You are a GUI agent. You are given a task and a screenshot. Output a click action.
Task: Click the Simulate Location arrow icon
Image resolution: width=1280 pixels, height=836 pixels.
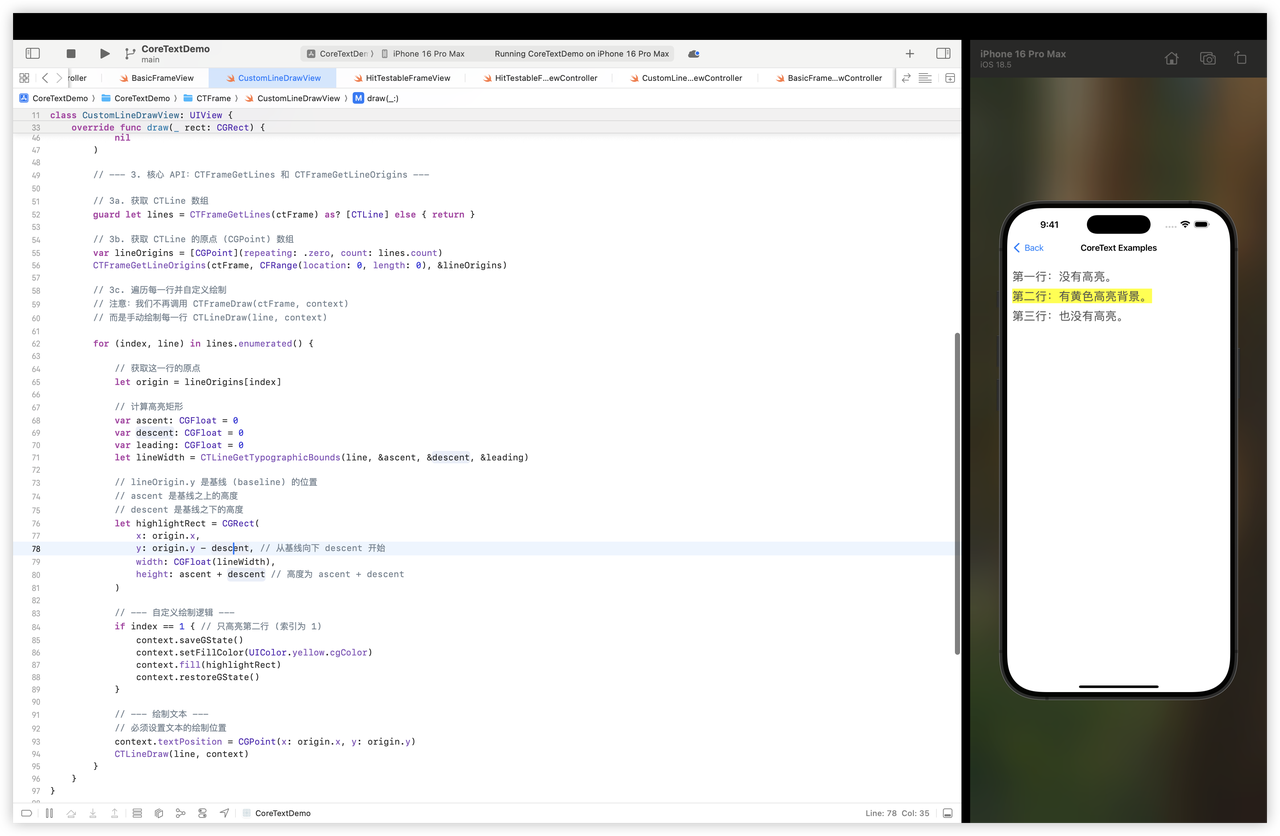pyautogui.click(x=224, y=813)
